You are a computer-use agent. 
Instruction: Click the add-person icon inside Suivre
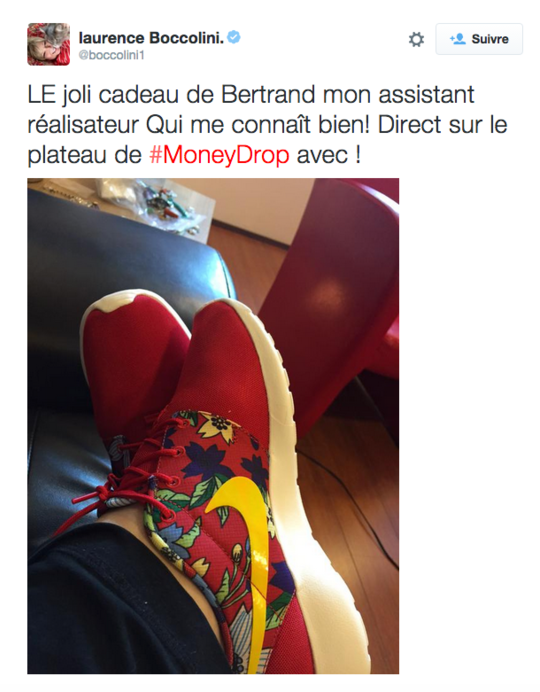coord(458,39)
